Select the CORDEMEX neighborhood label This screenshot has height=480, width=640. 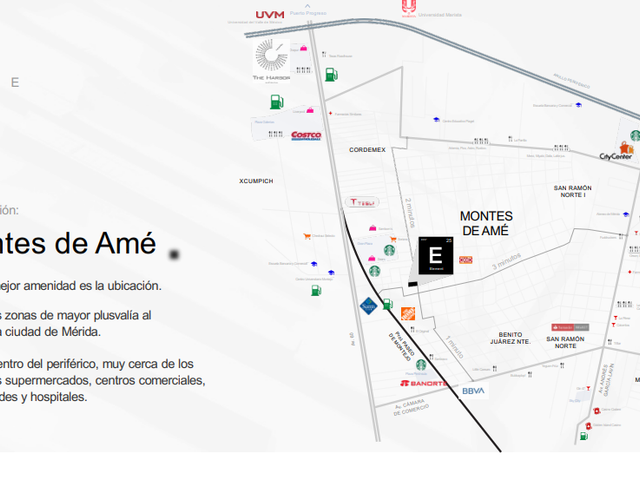coord(367,150)
